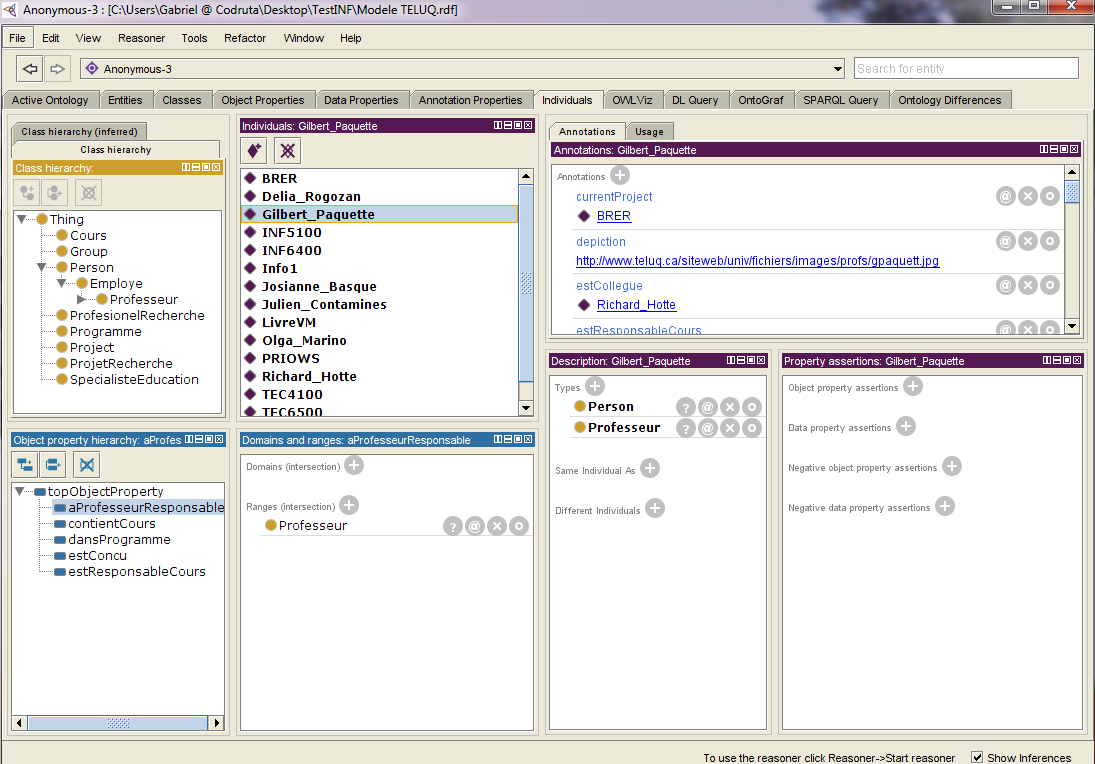Click the back navigation arrow
The height and width of the screenshot is (764, 1095).
point(30,68)
